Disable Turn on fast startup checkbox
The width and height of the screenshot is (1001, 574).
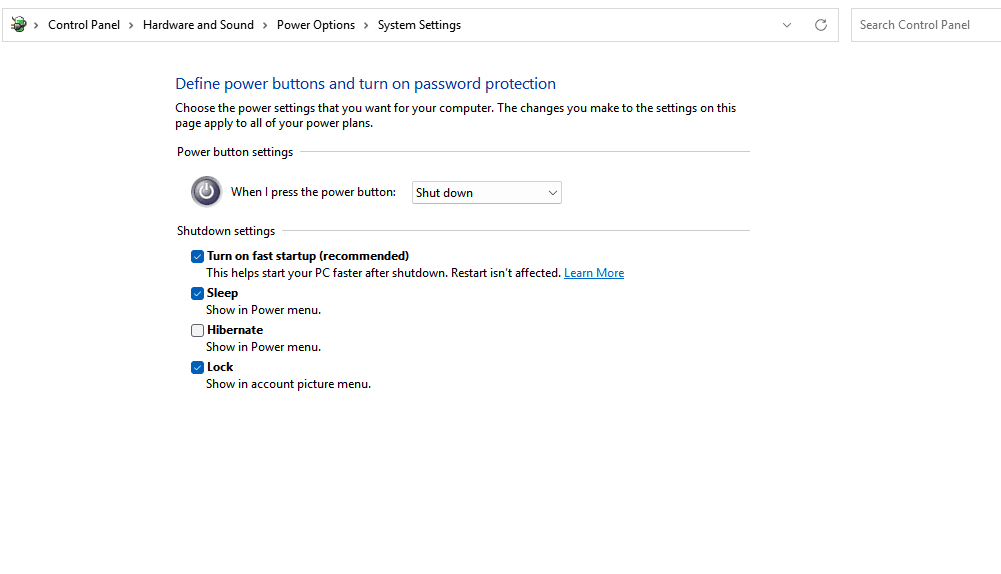tap(197, 256)
